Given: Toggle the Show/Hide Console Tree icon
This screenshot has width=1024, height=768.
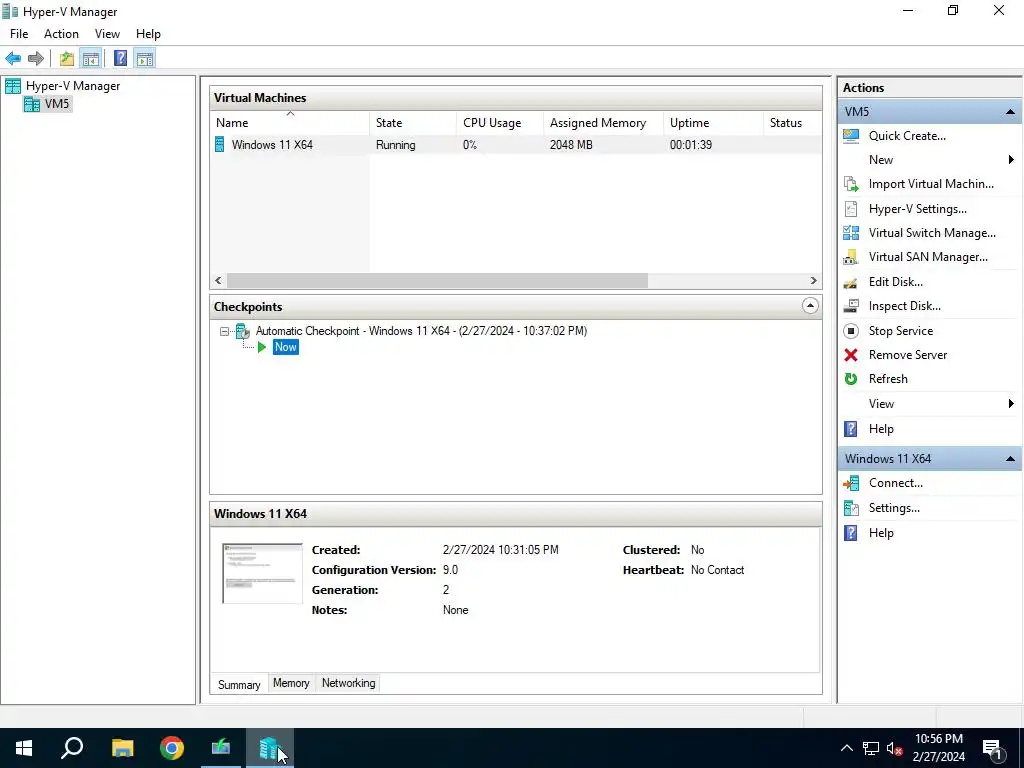Looking at the screenshot, I should tap(91, 59).
